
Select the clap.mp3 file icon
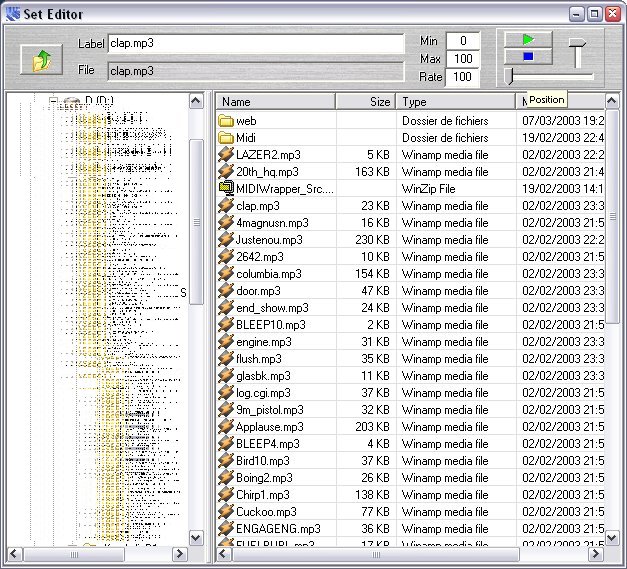point(226,206)
